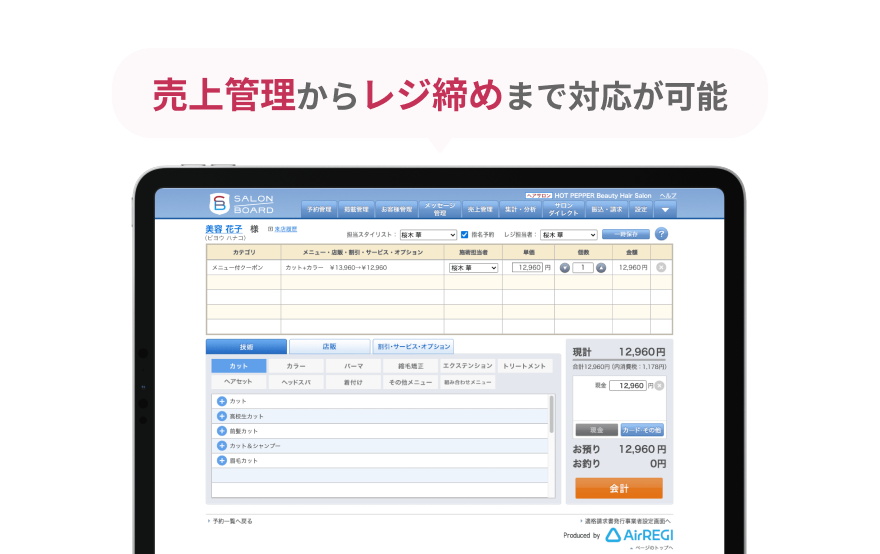This screenshot has height=554, width=880.
Task: Open 予約管理 in the navigation bar
Action: [x=319, y=209]
